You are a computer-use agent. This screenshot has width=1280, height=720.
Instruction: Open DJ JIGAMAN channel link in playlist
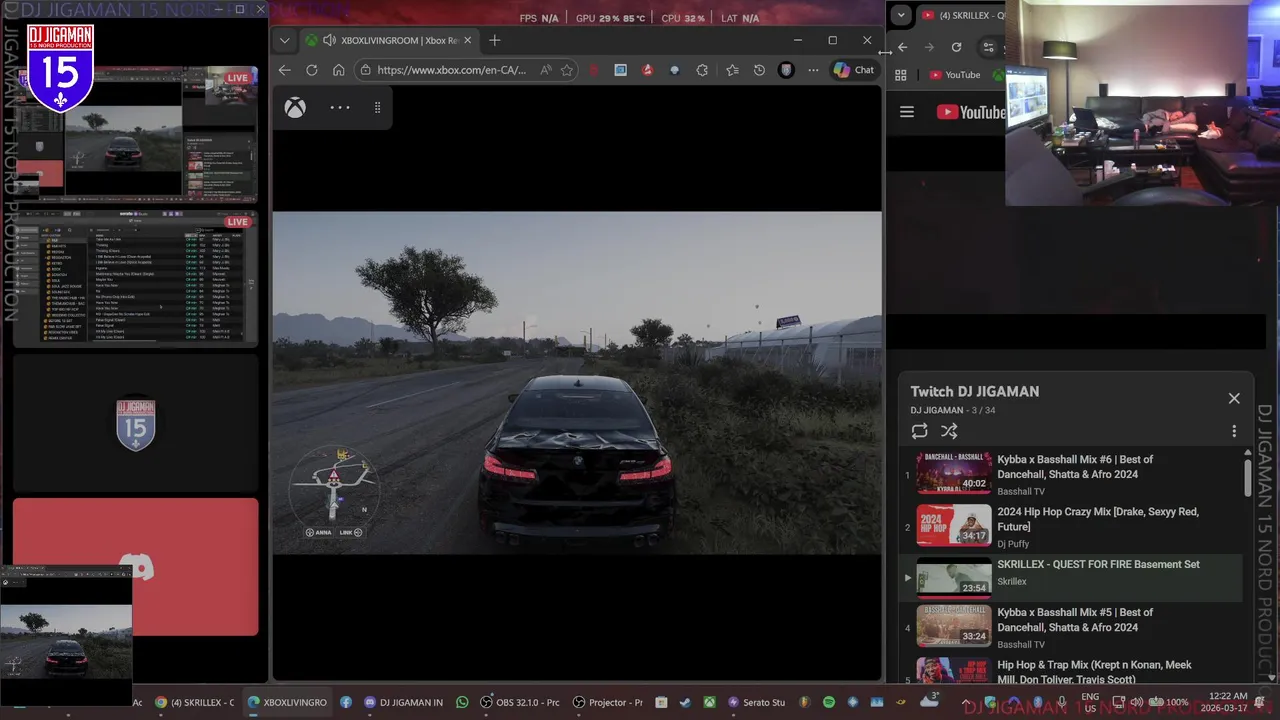pos(937,410)
